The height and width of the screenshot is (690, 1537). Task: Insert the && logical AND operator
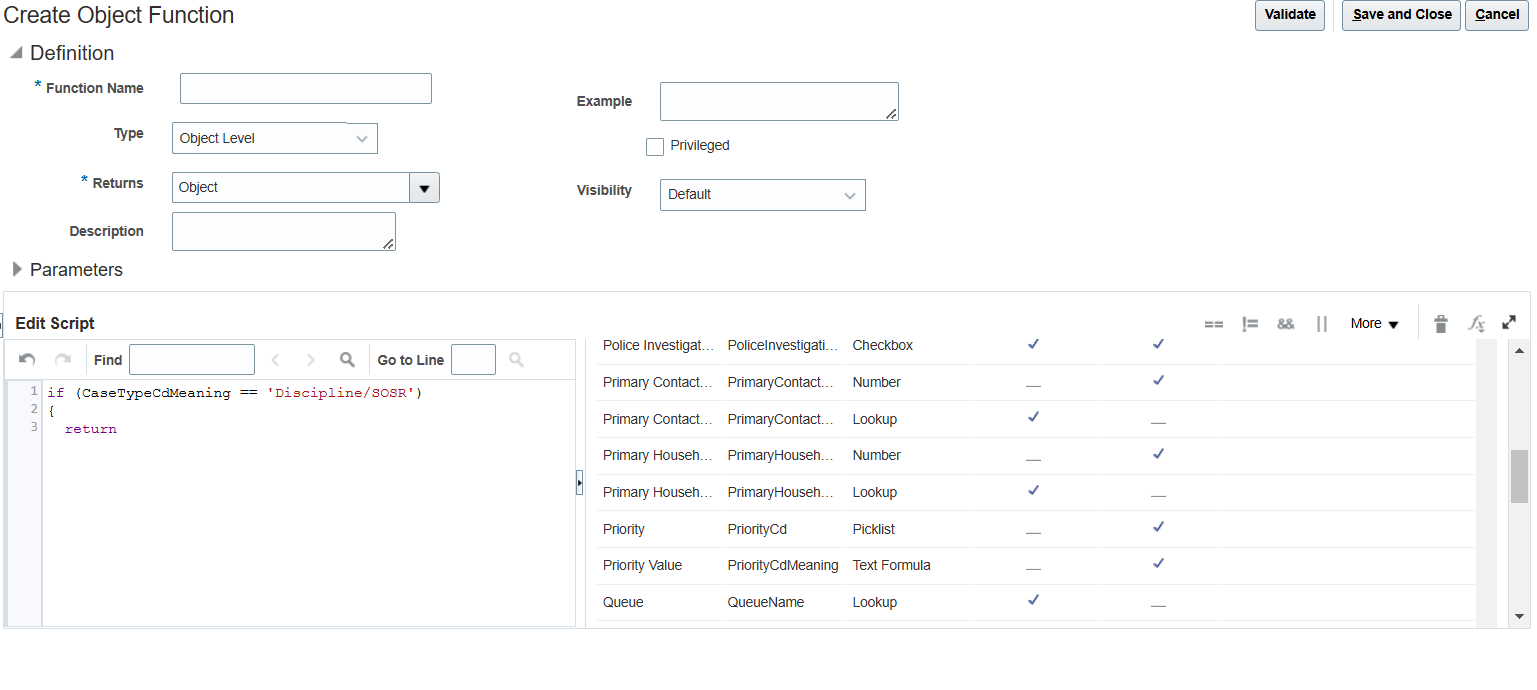click(1286, 323)
